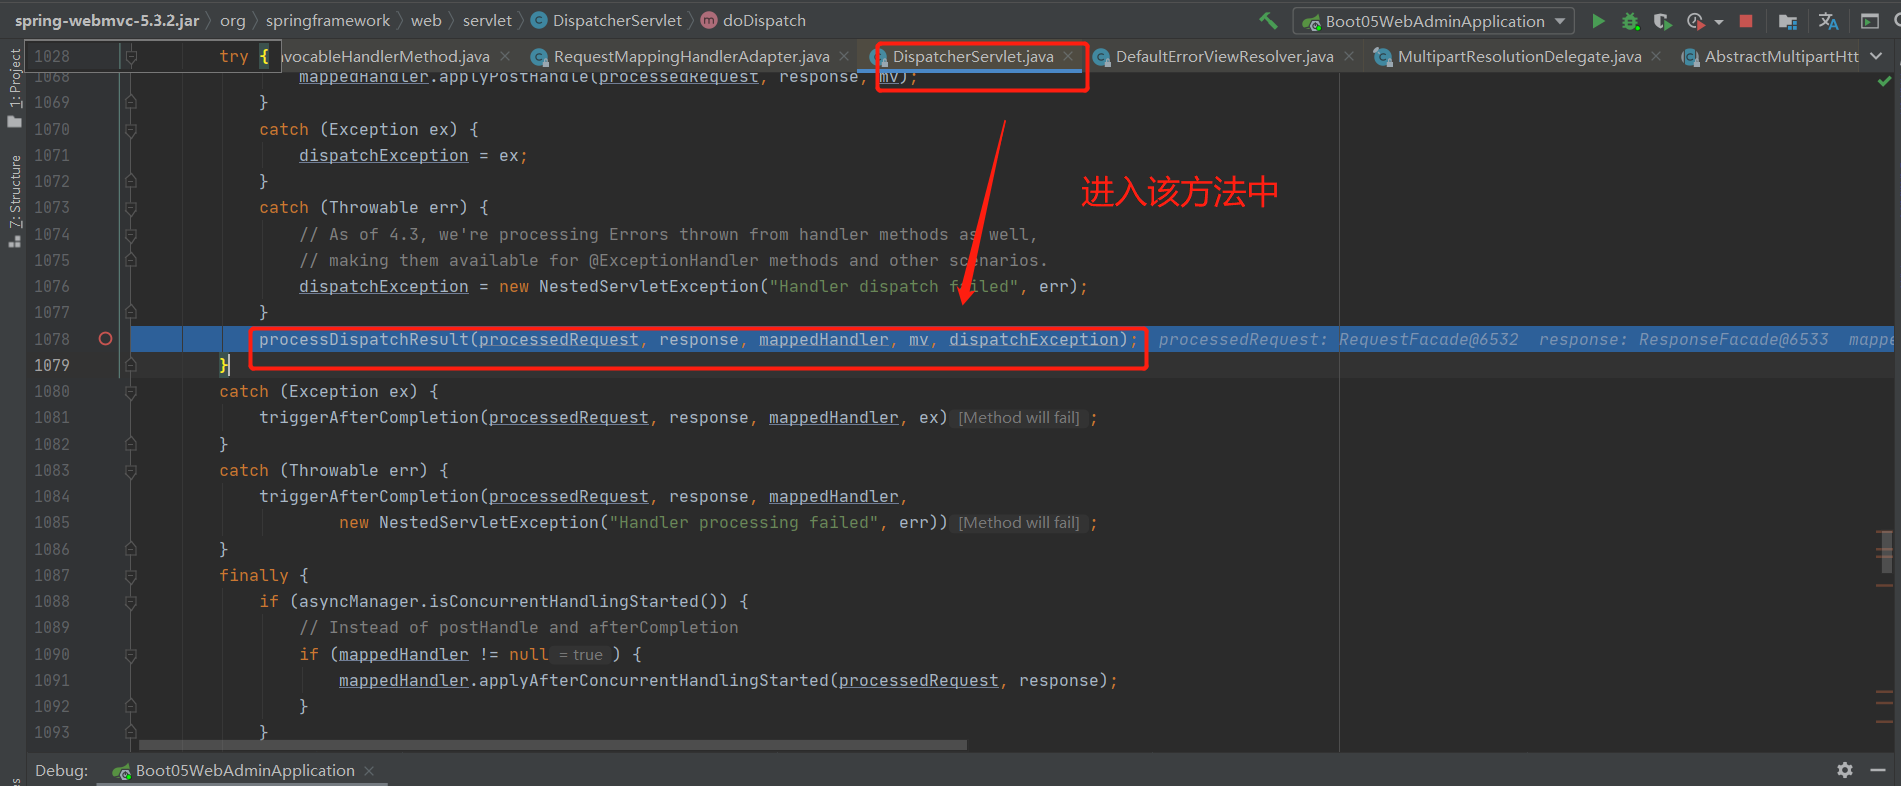Show hidden tabs with the chevron dropdown
The width and height of the screenshot is (1901, 786).
point(1876,56)
